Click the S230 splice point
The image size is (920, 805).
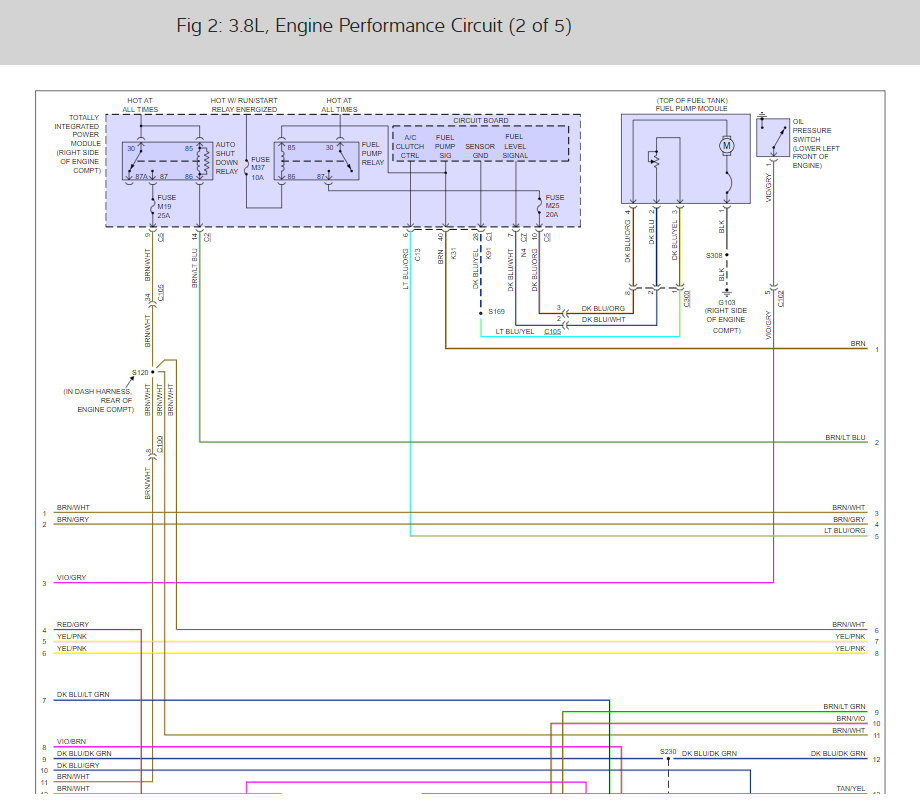pos(667,758)
